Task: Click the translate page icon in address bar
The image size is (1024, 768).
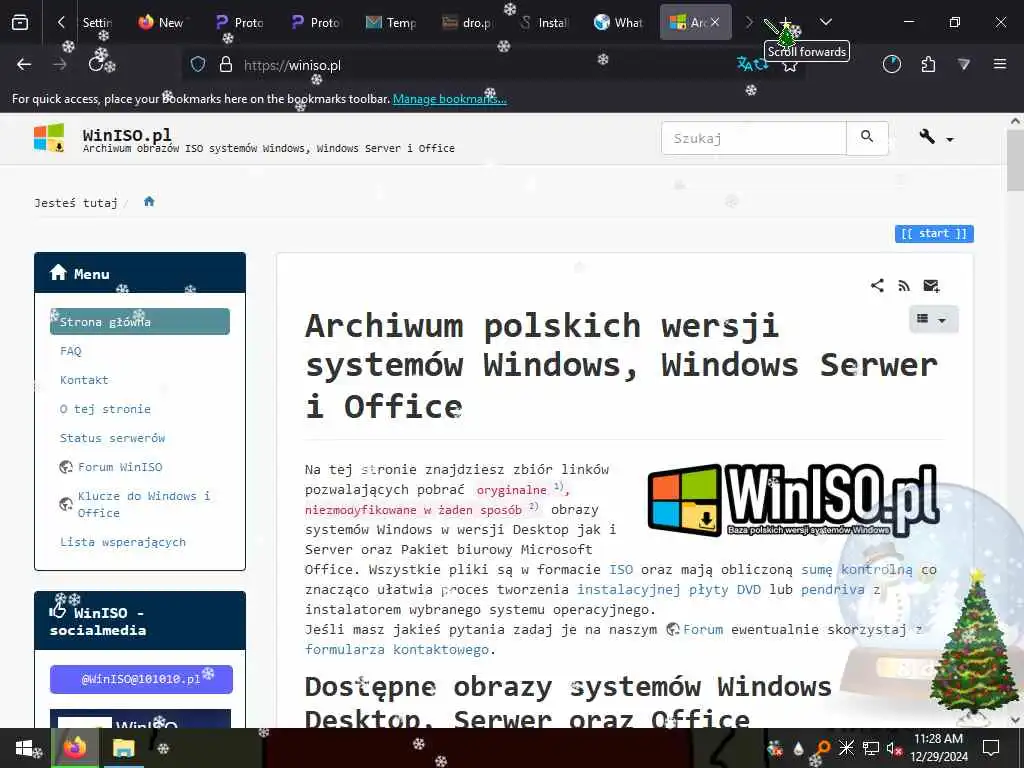Action: (752, 64)
